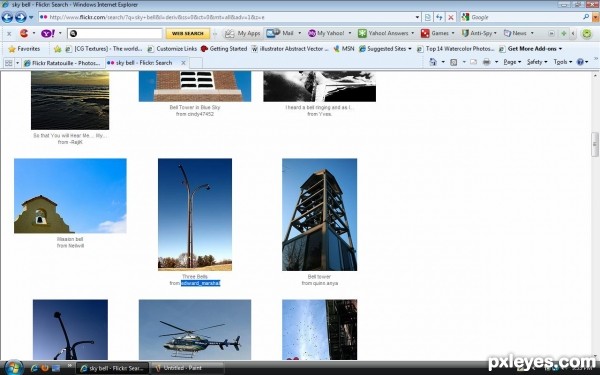Click the Yahoo toolbar search input field
This screenshot has width=600, height=375.
pyautogui.click(x=115, y=33)
